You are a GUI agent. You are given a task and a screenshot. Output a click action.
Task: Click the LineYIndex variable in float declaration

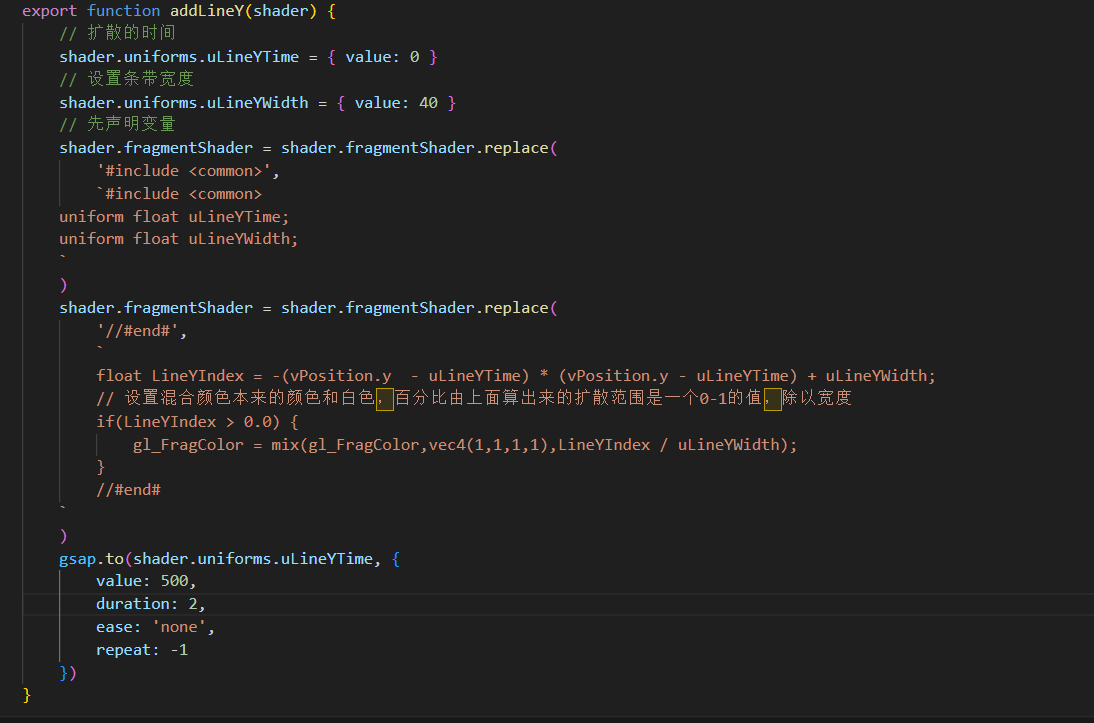coord(197,375)
